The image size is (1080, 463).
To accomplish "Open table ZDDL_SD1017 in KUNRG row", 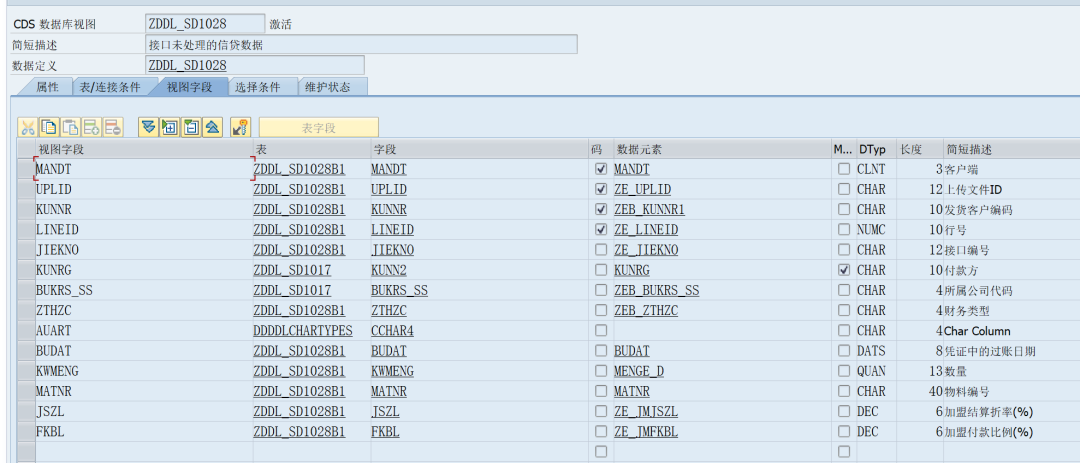I will click(292, 270).
